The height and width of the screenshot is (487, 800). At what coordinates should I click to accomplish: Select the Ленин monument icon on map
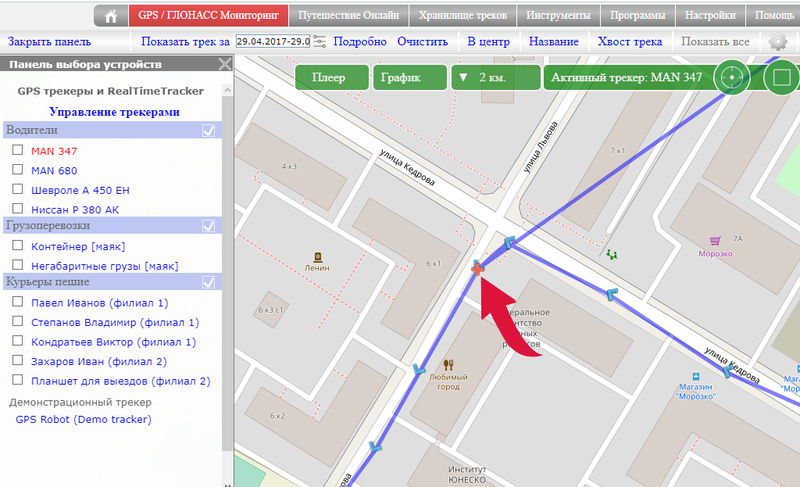(317, 255)
